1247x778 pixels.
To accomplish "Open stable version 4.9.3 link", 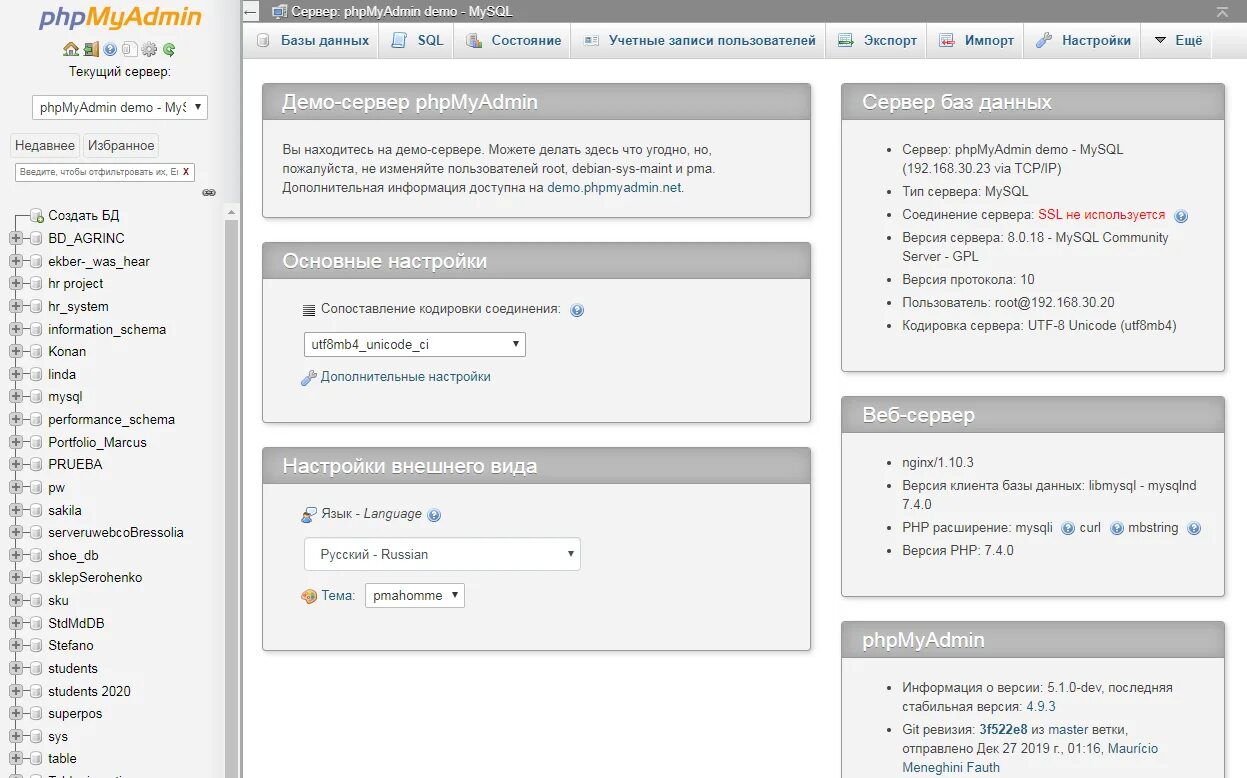I will tap(1041, 706).
